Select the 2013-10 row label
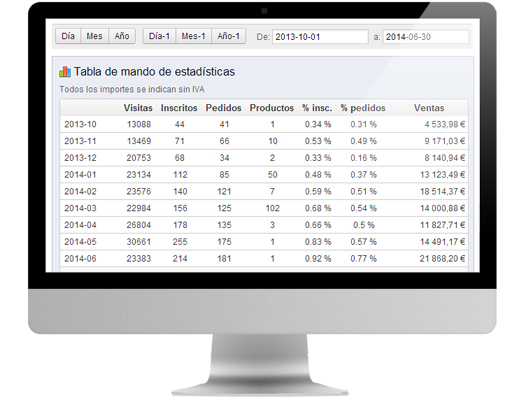This screenshot has height=400, width=526. pos(80,124)
